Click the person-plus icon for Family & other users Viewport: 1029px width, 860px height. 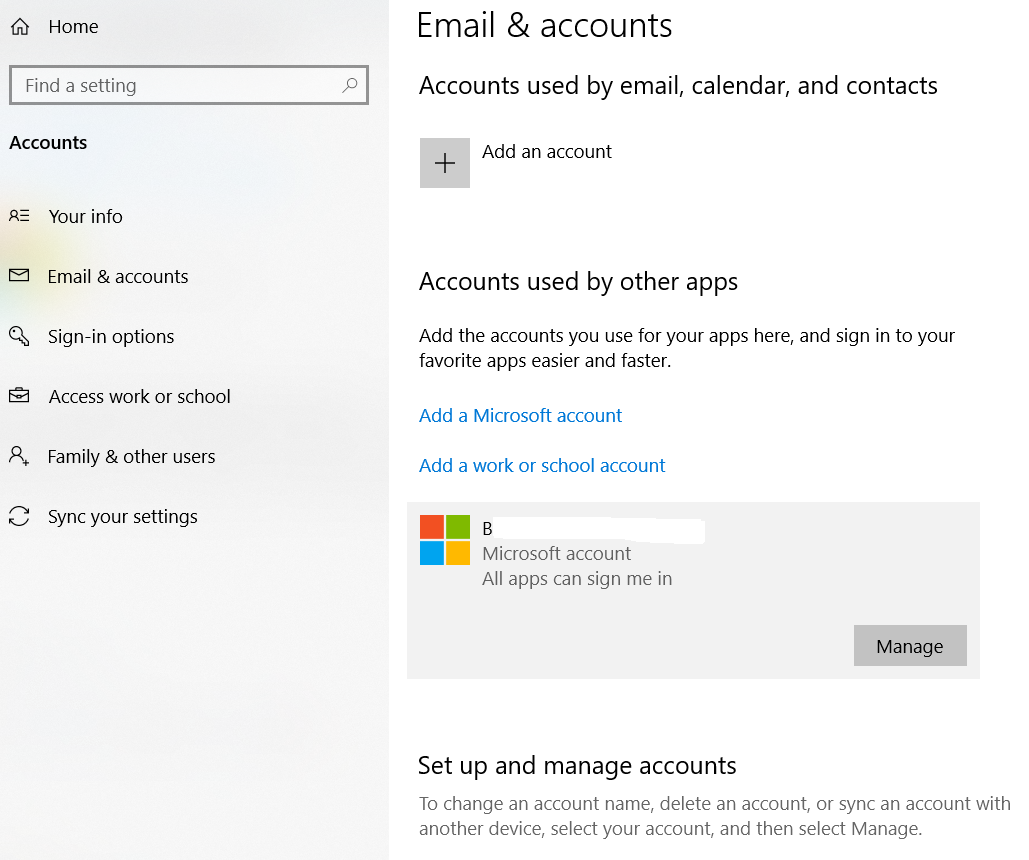[19, 455]
